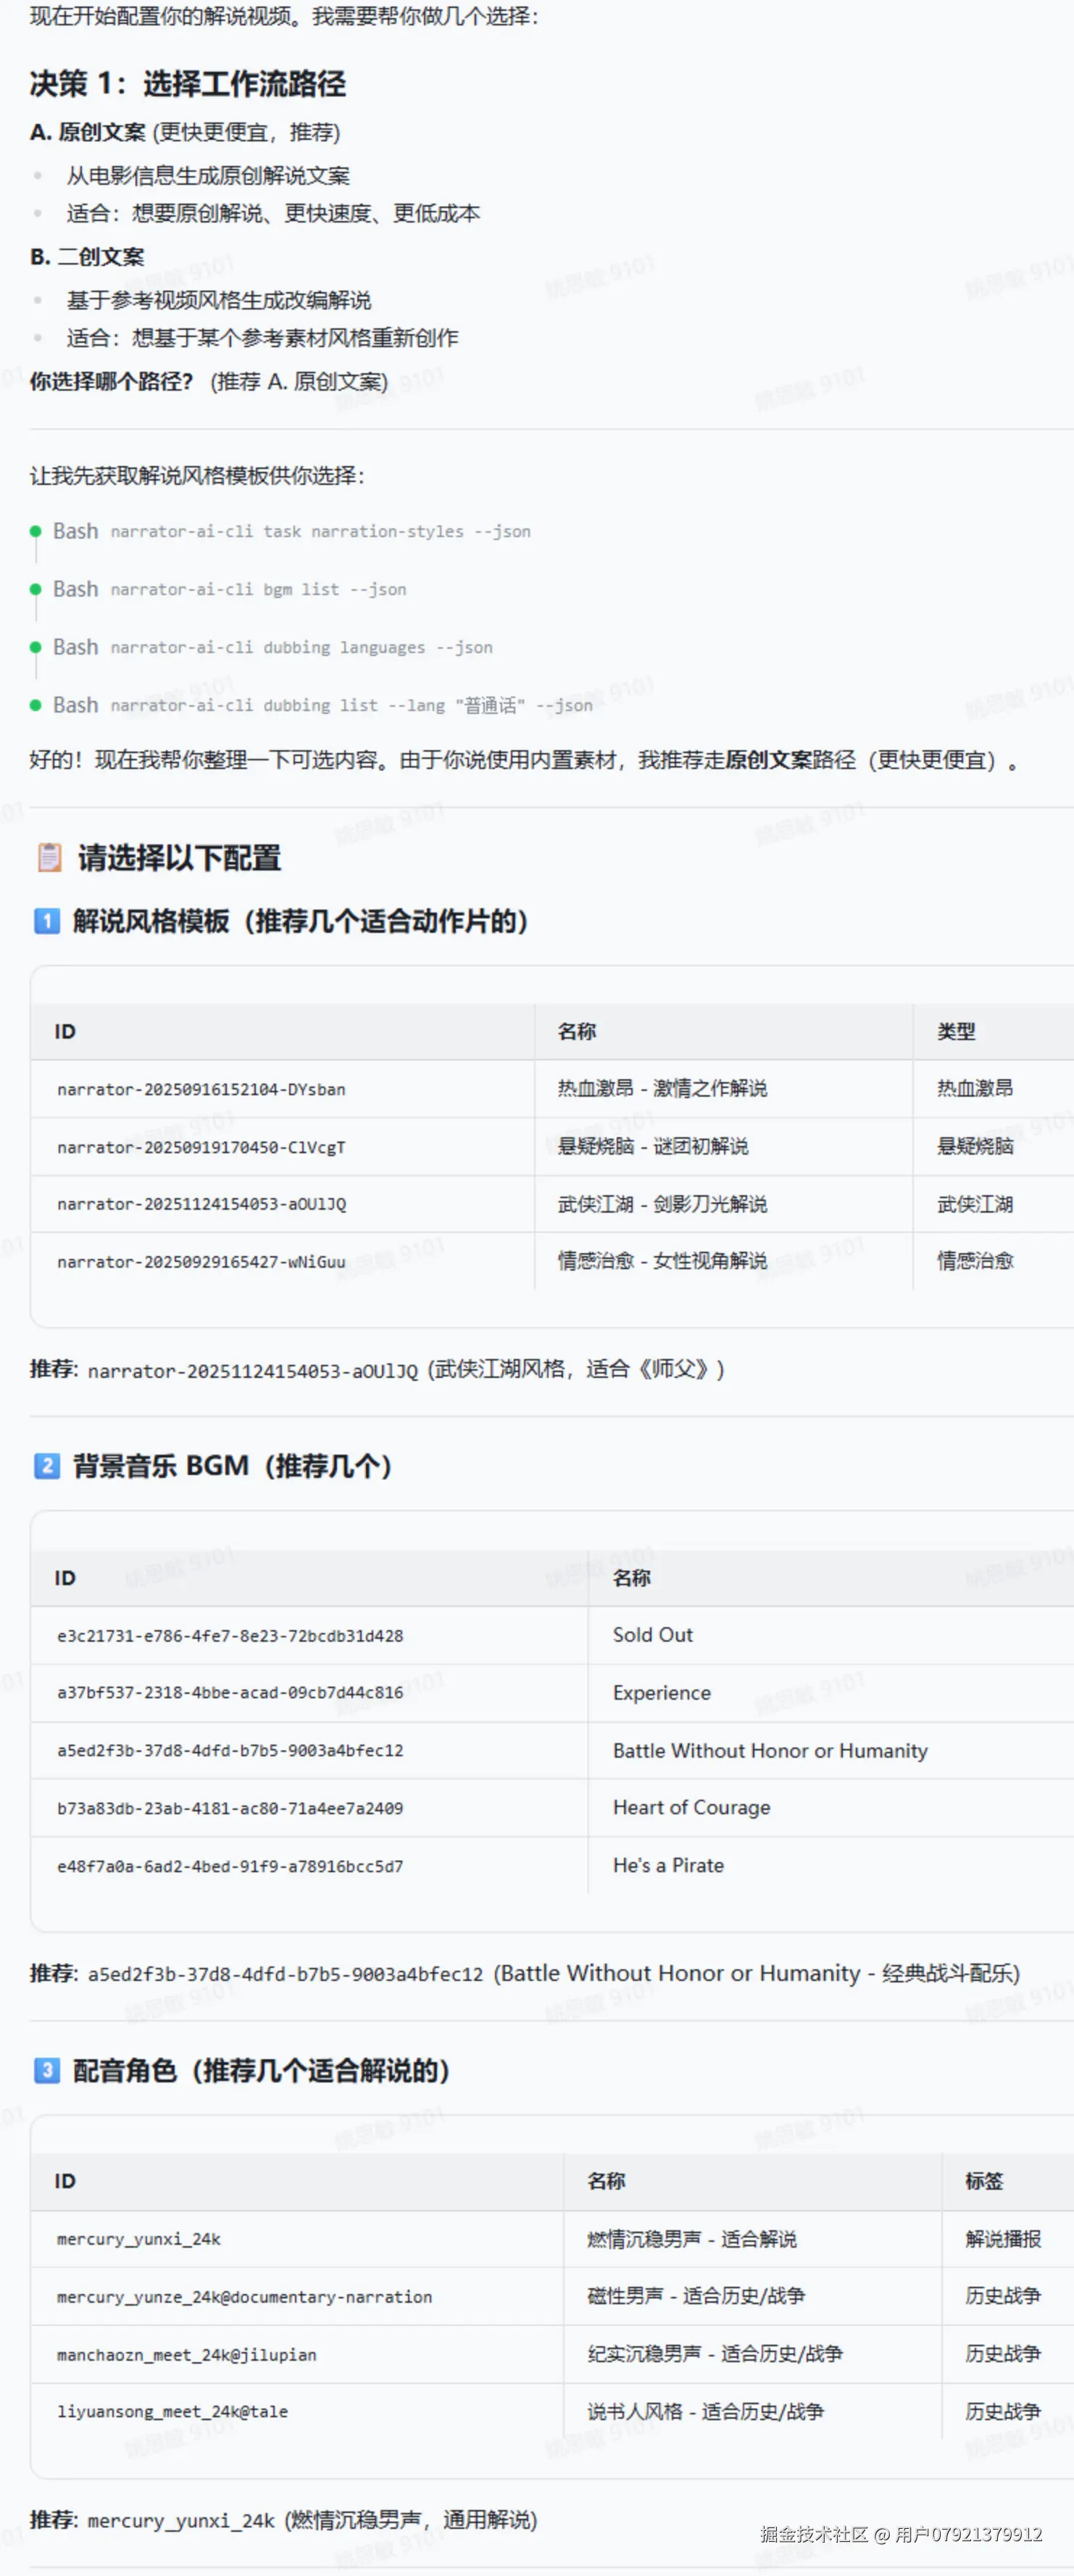Viewport: 1074px width, 2576px height.
Task: Click BGM ID a37bf537-2318-4bbe-acad-09cb7d44c816
Action: pos(230,1693)
